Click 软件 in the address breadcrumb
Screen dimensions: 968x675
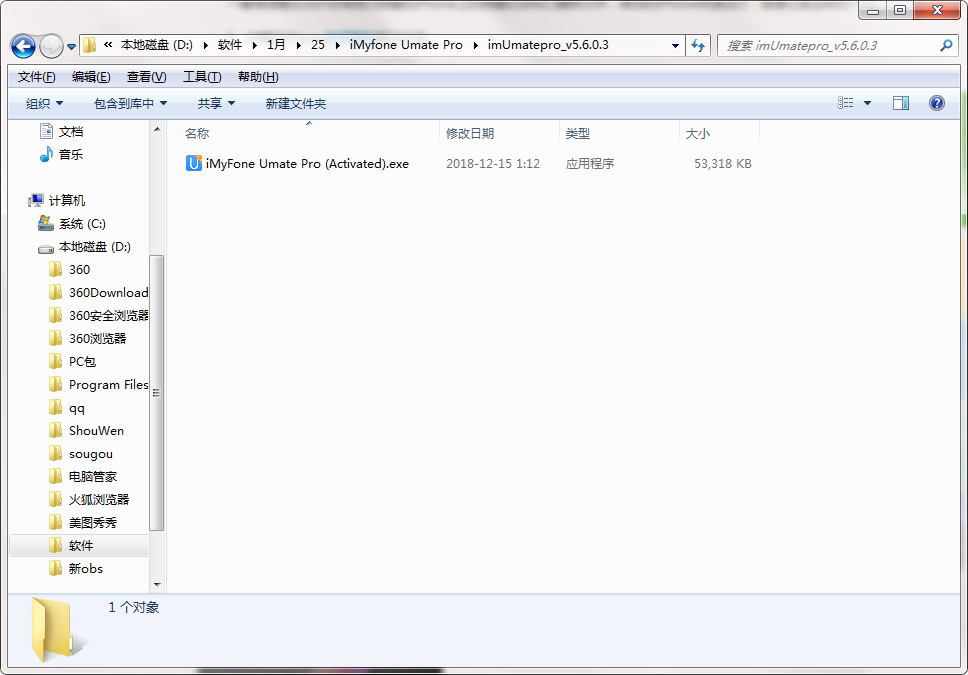[230, 45]
